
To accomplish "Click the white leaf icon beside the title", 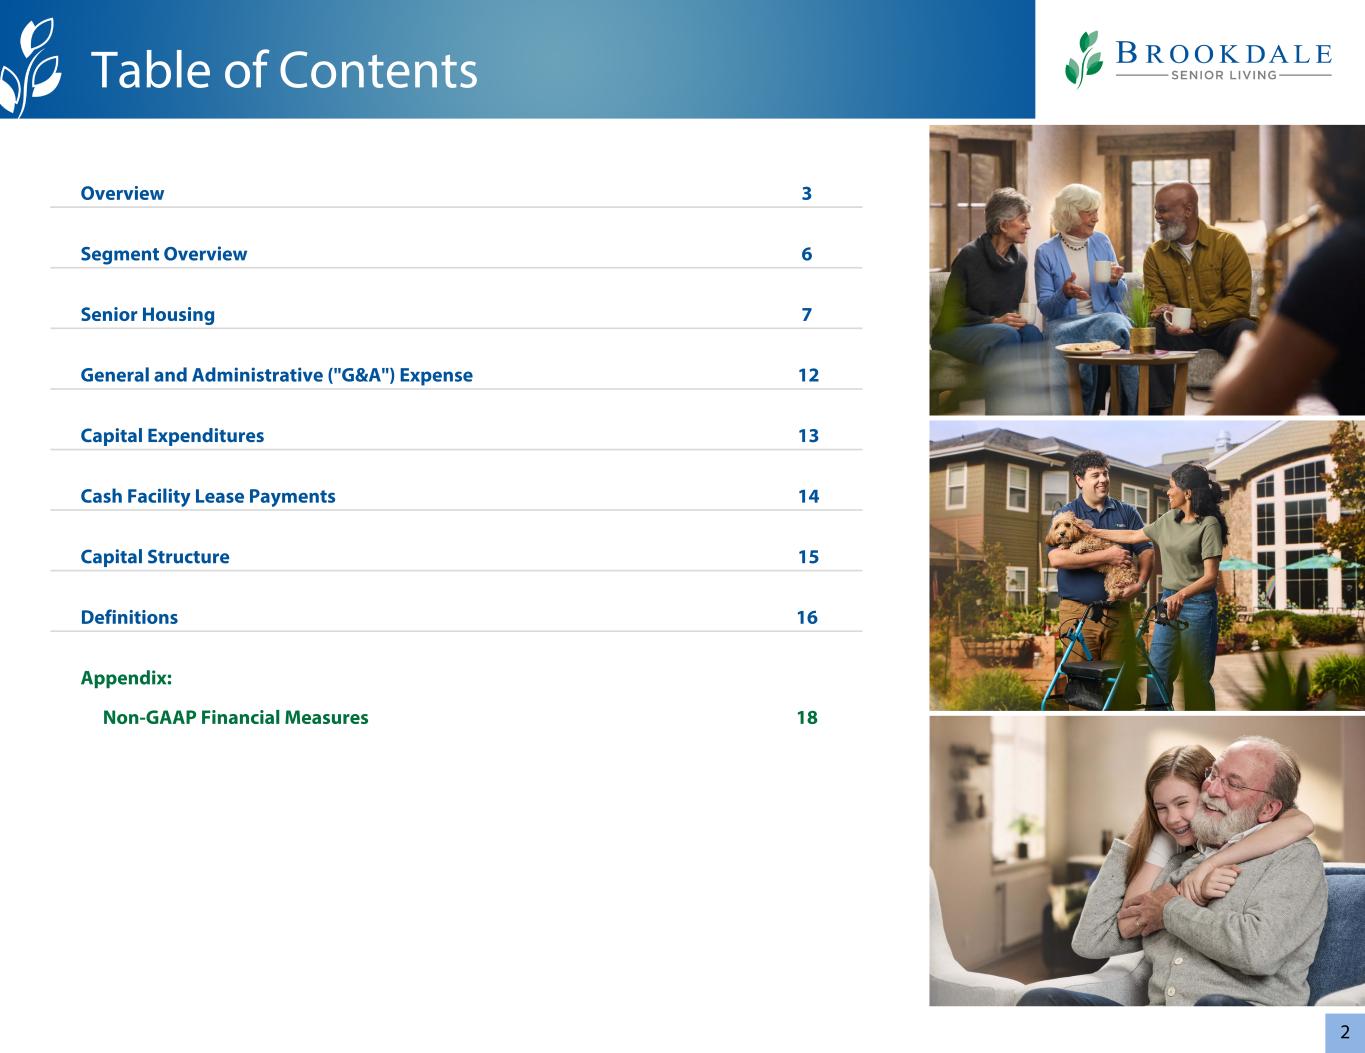I will (x=30, y=68).
